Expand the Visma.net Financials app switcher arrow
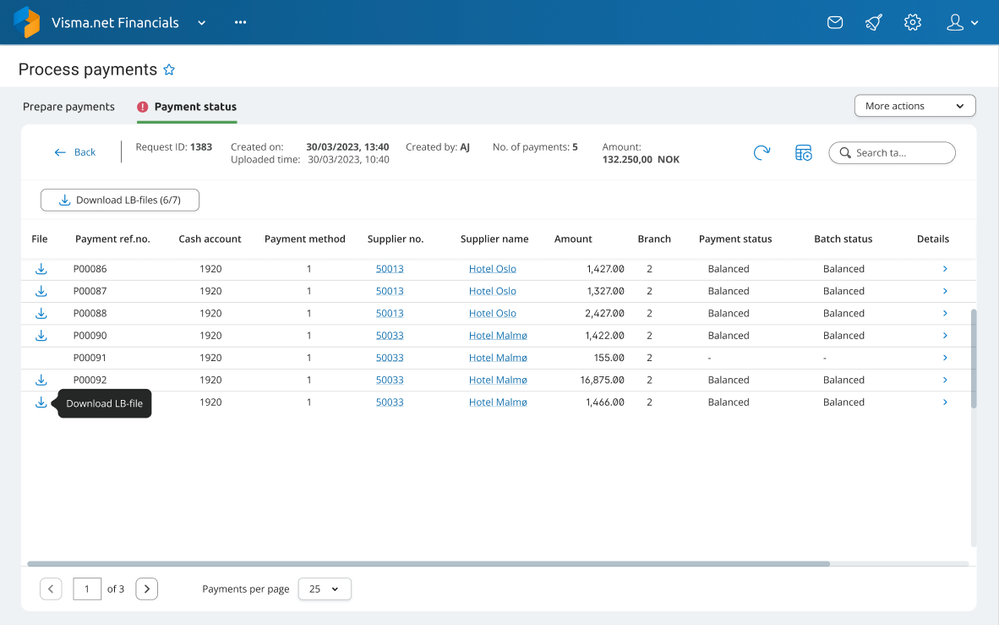Screen dimensions: 999x625 [x=201, y=23]
